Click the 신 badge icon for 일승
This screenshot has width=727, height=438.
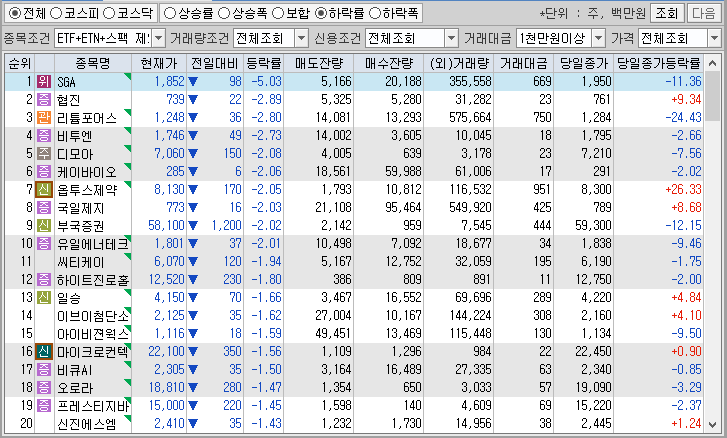tap(44, 298)
